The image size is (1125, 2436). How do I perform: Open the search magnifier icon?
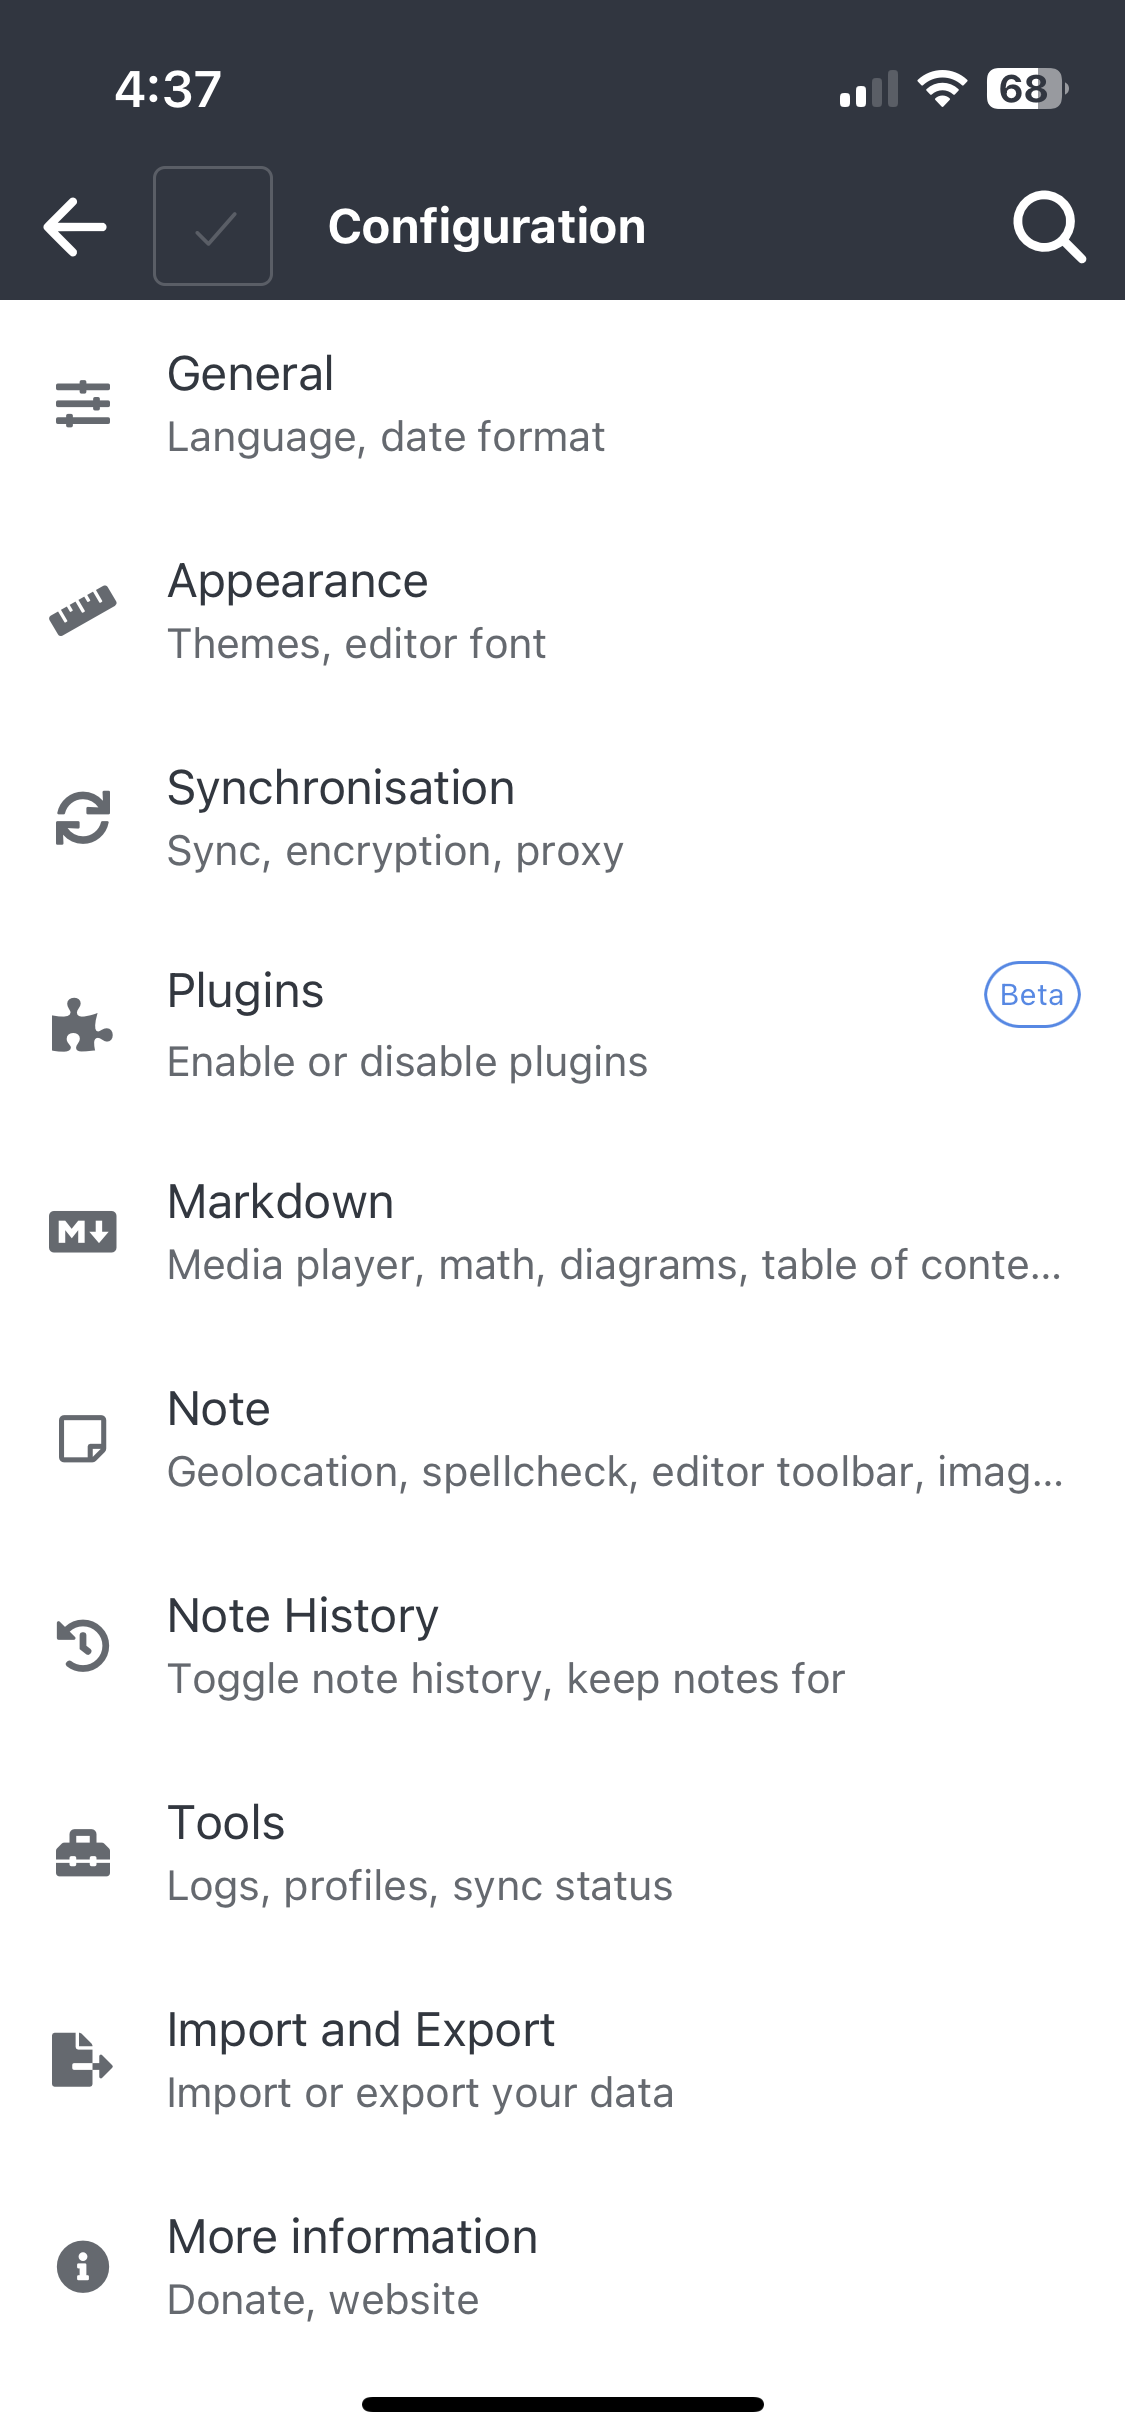point(1049,227)
